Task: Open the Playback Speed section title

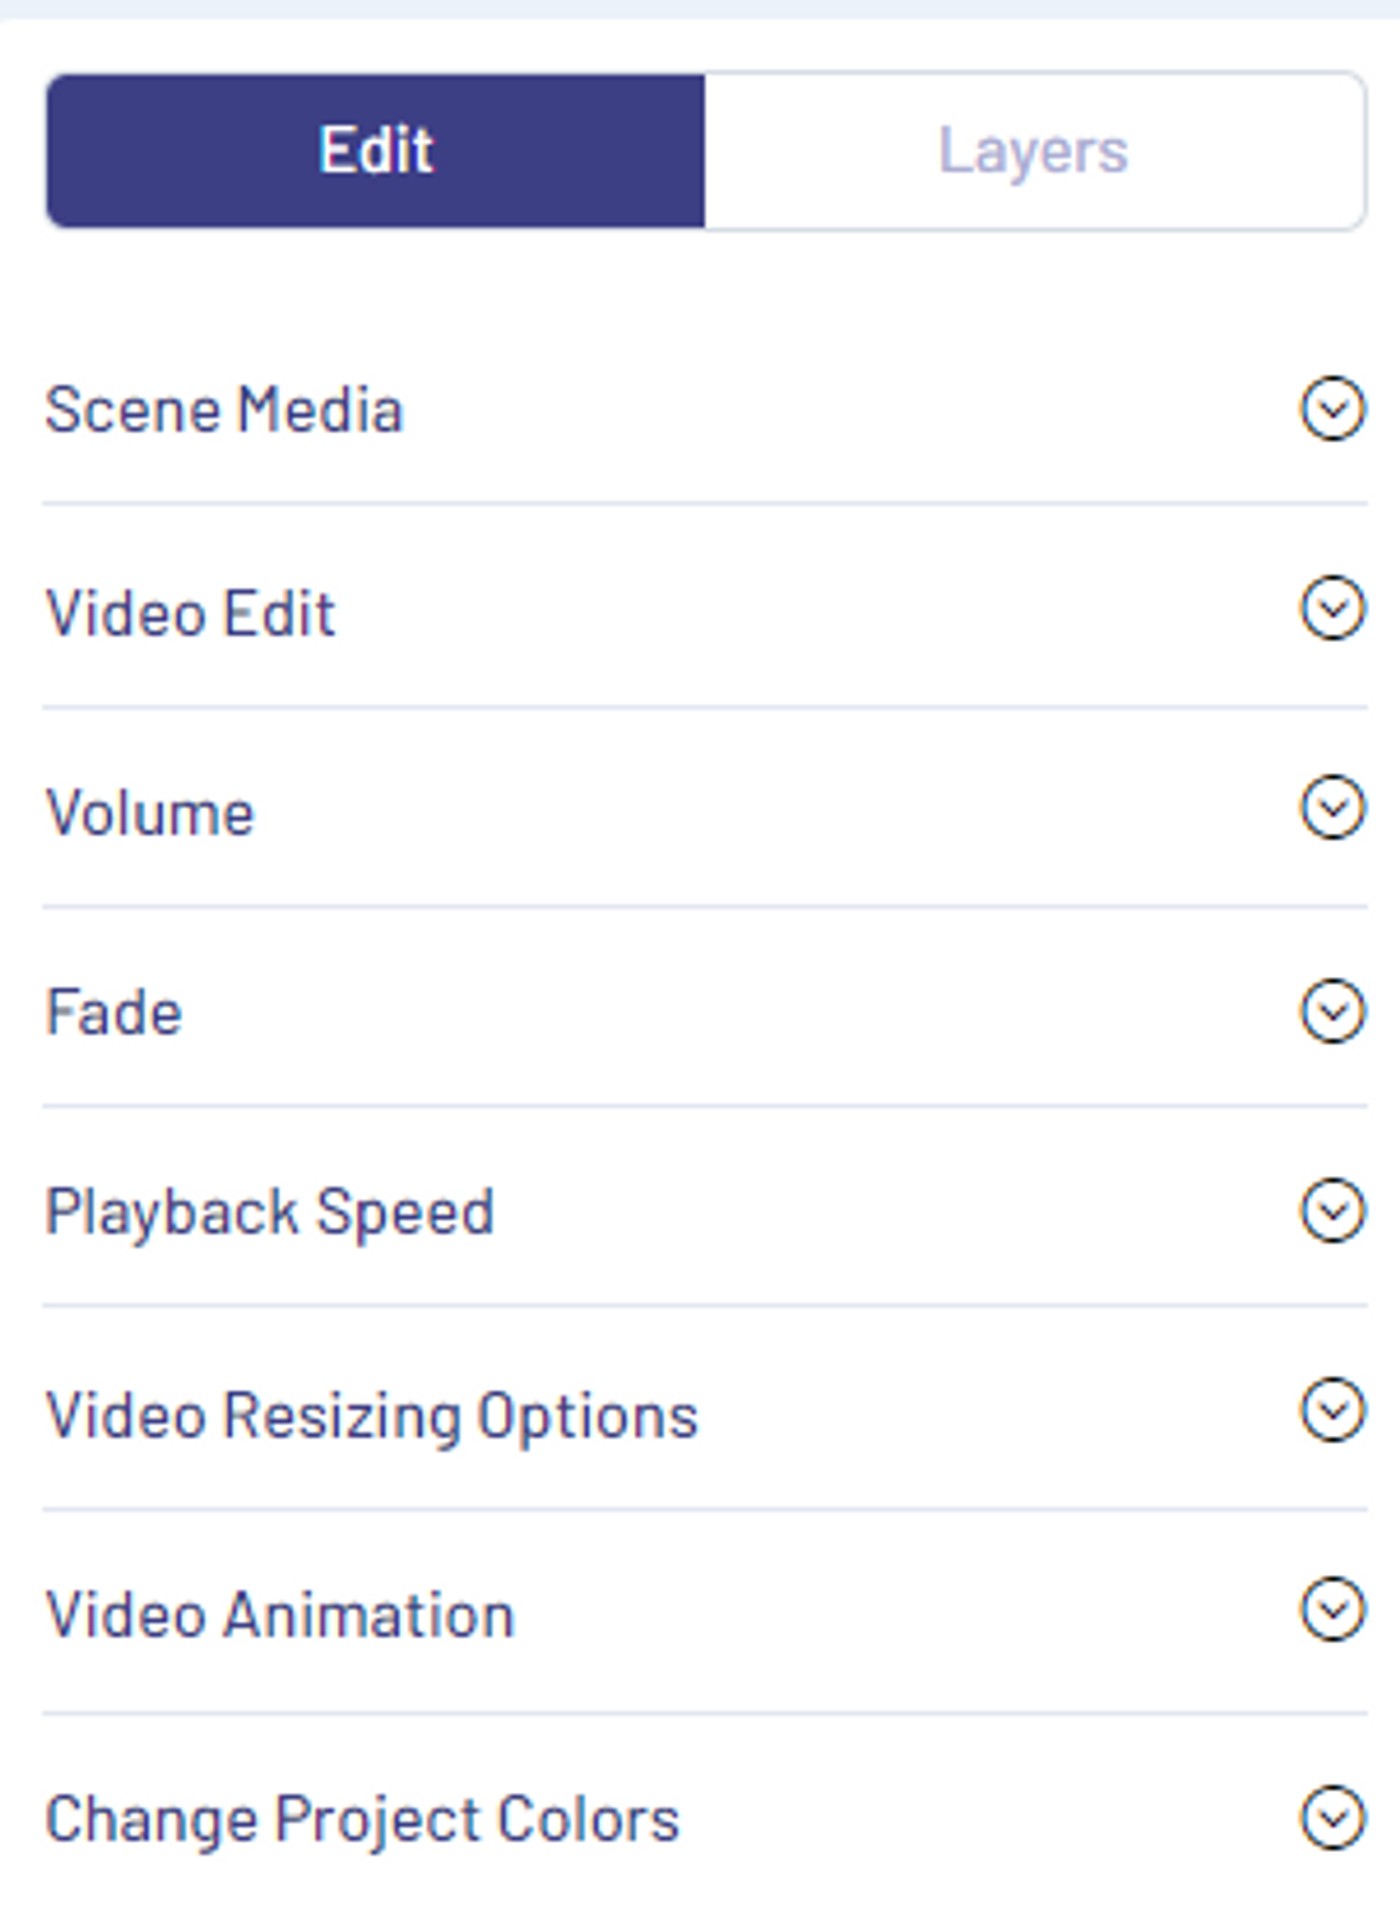Action: [270, 1214]
